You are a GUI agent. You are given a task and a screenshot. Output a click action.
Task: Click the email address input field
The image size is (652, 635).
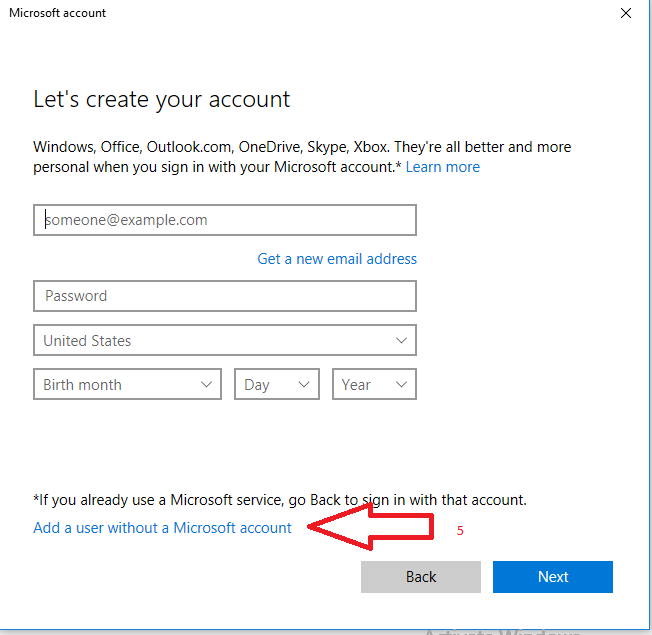pos(225,220)
